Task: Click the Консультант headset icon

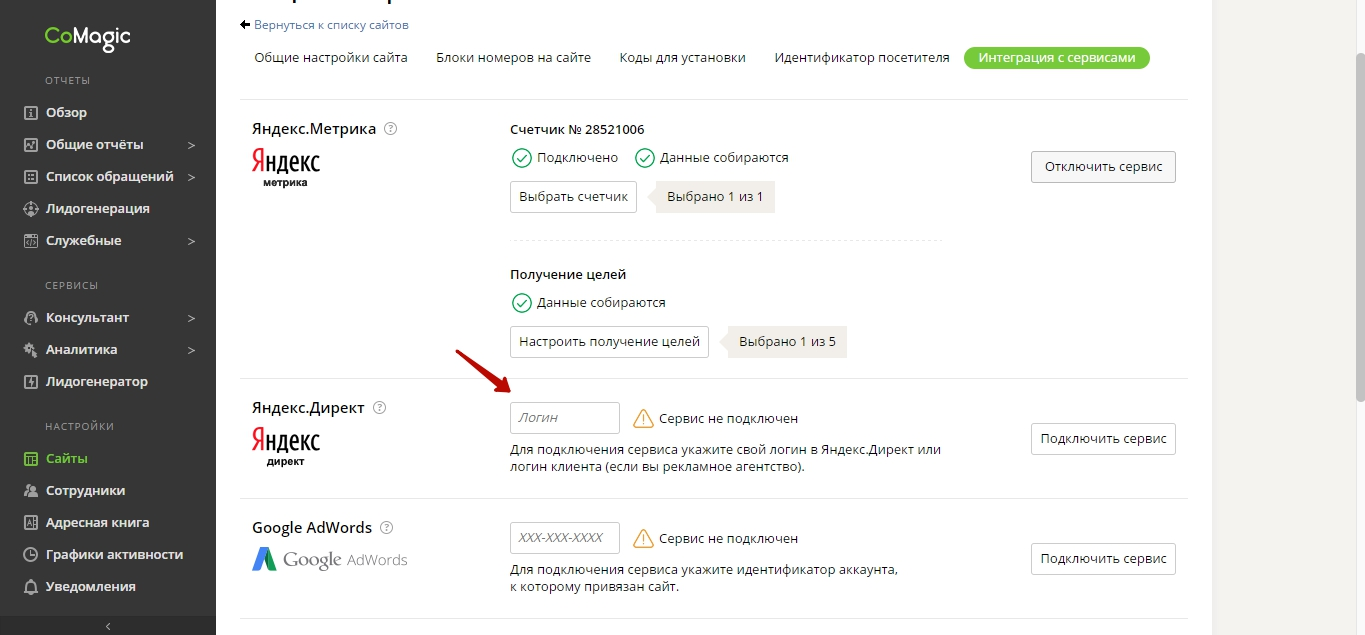Action: [31, 318]
